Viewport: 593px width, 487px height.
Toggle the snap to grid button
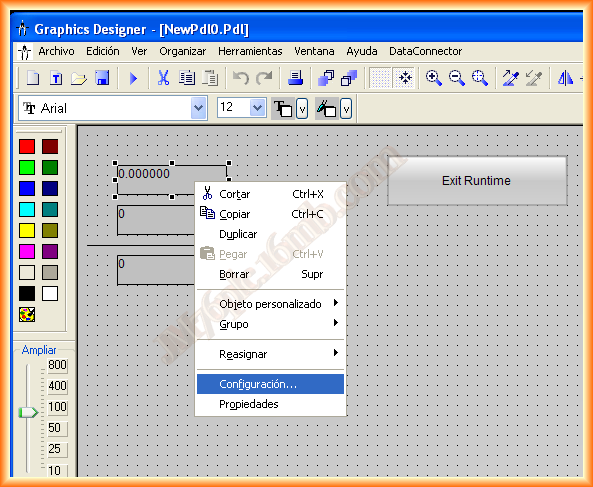(404, 78)
